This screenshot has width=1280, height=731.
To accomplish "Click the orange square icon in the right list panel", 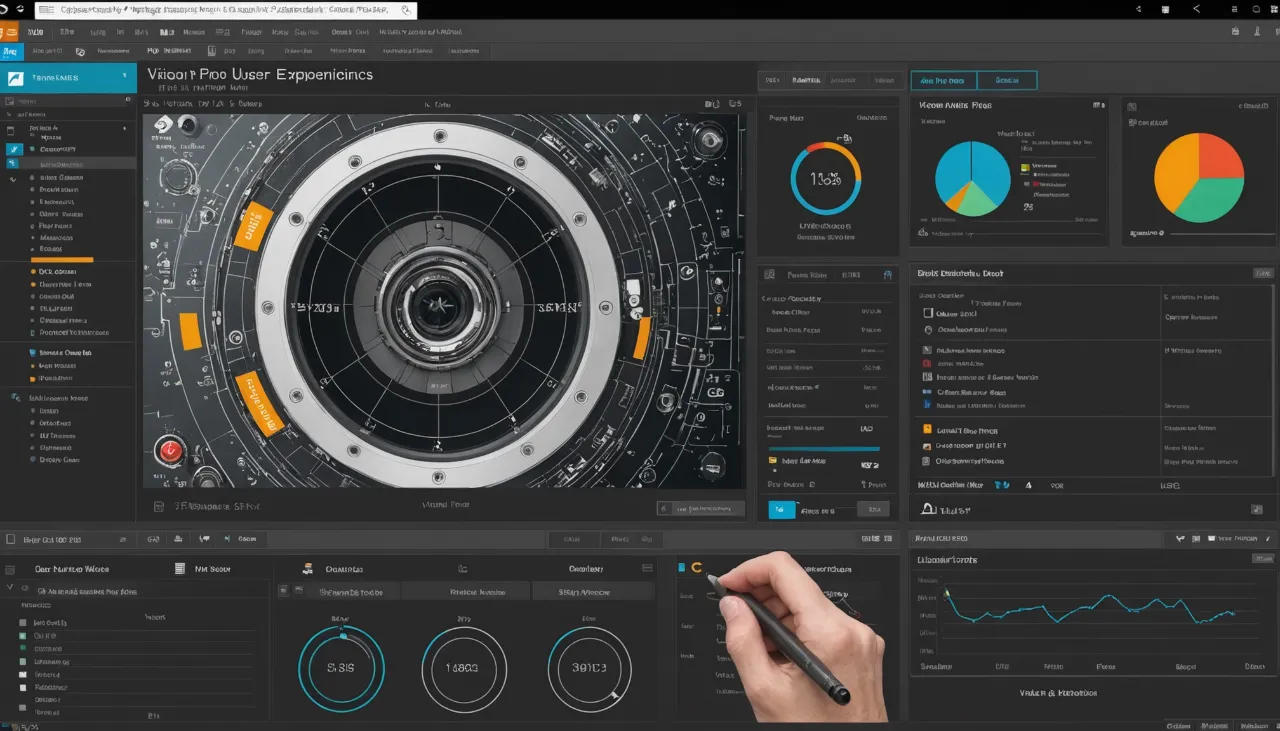I will coord(927,430).
